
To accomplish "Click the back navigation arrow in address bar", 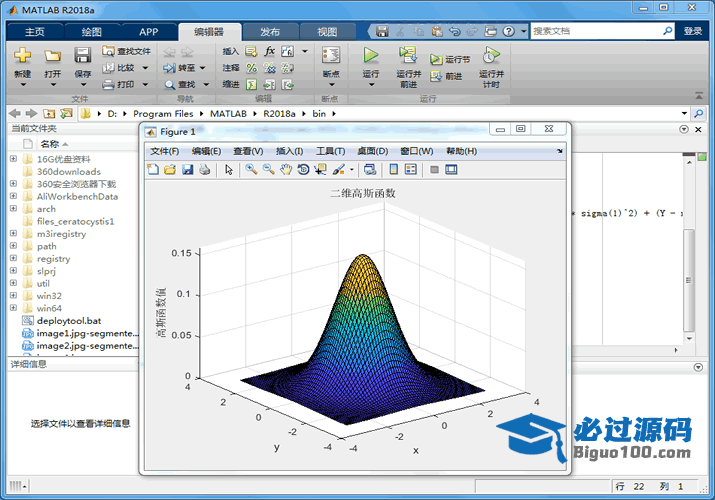I will coord(15,113).
